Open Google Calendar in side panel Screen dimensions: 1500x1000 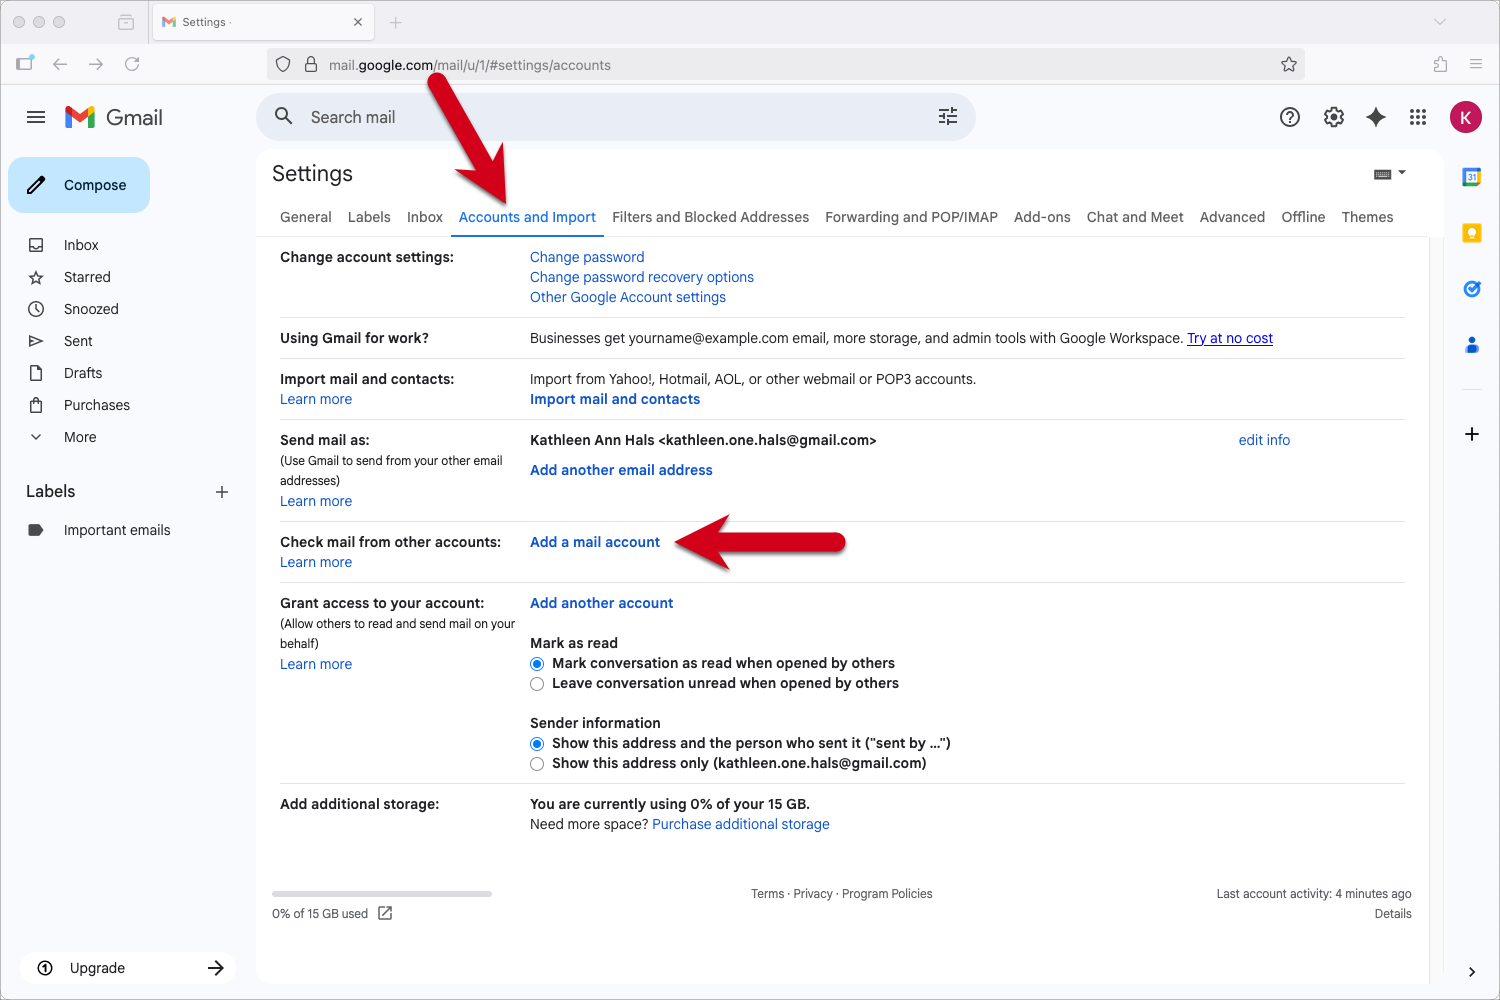pos(1472,177)
